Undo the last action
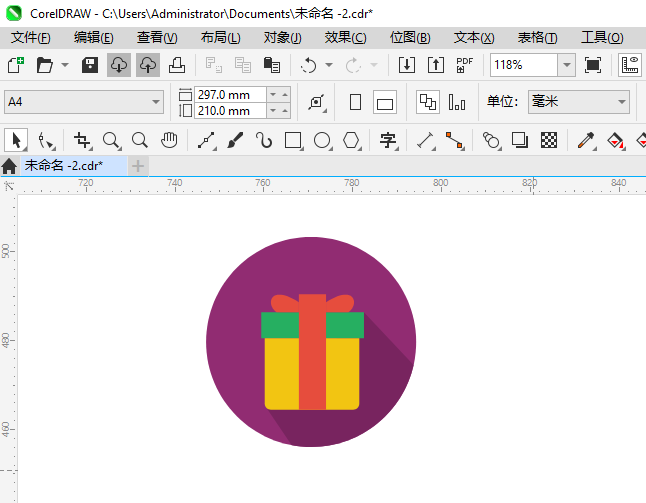Image resolution: width=646 pixels, height=503 pixels. (308, 65)
